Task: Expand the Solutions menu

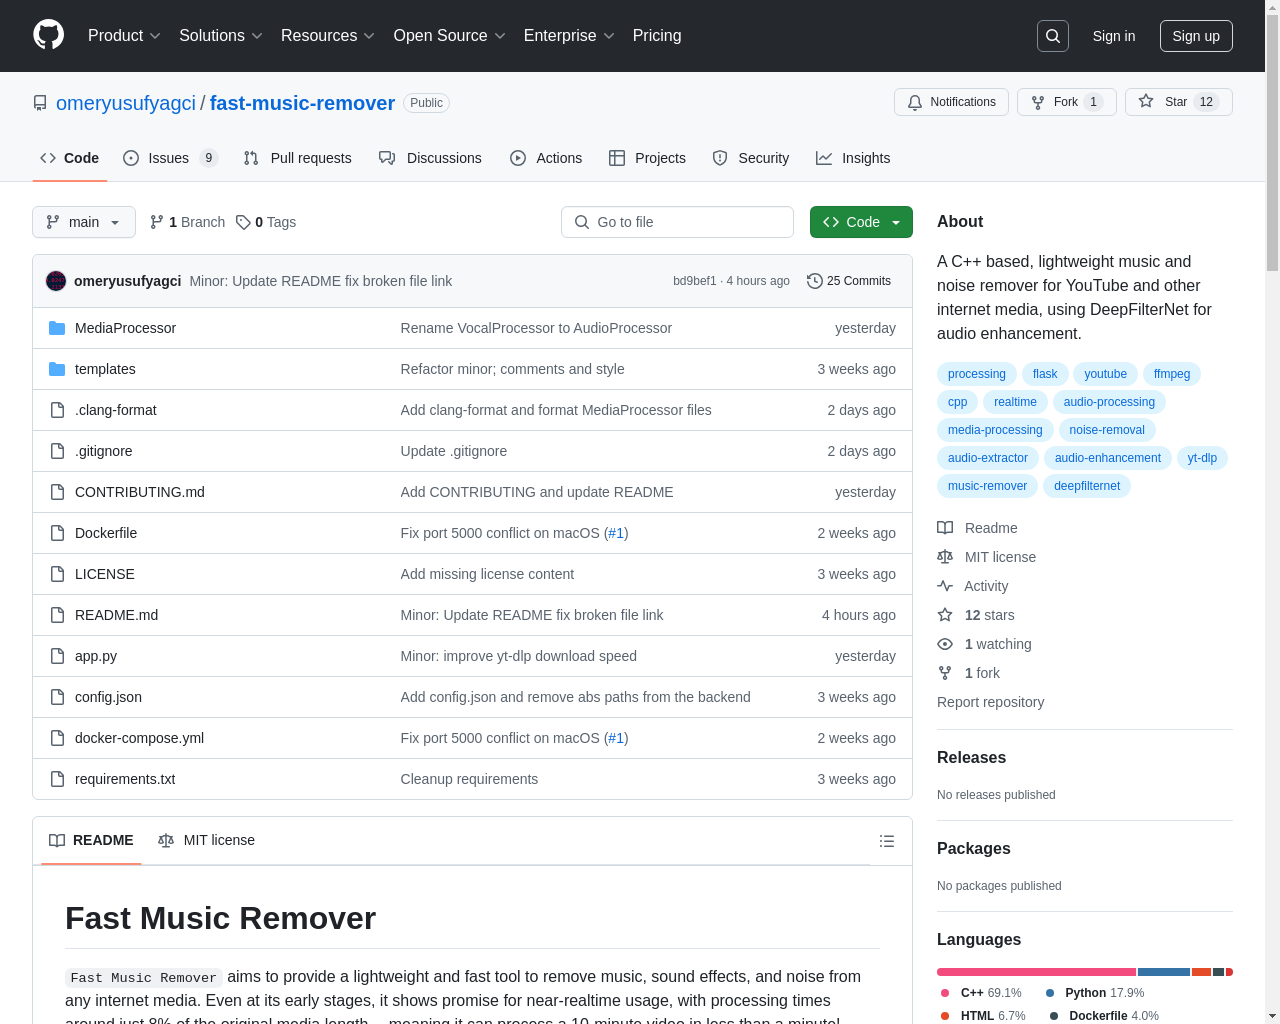Action: 220,36
